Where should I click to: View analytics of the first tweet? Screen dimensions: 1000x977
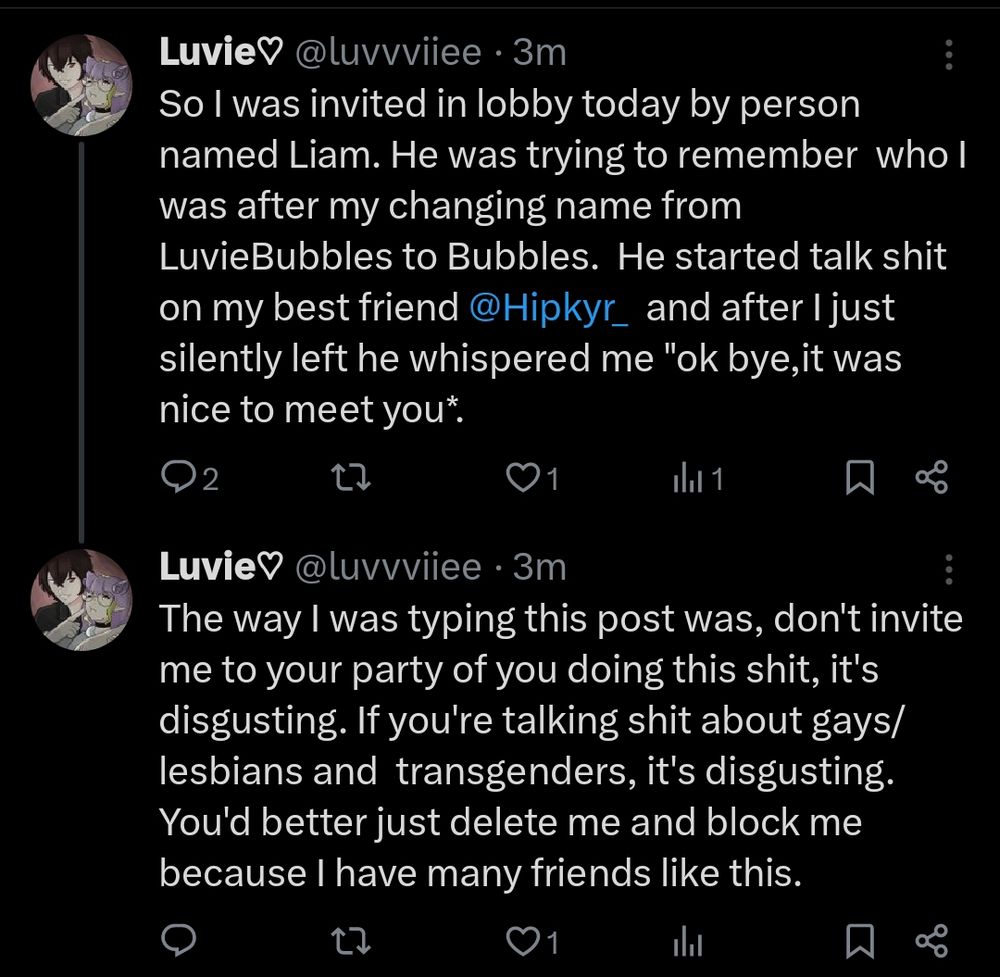click(686, 480)
